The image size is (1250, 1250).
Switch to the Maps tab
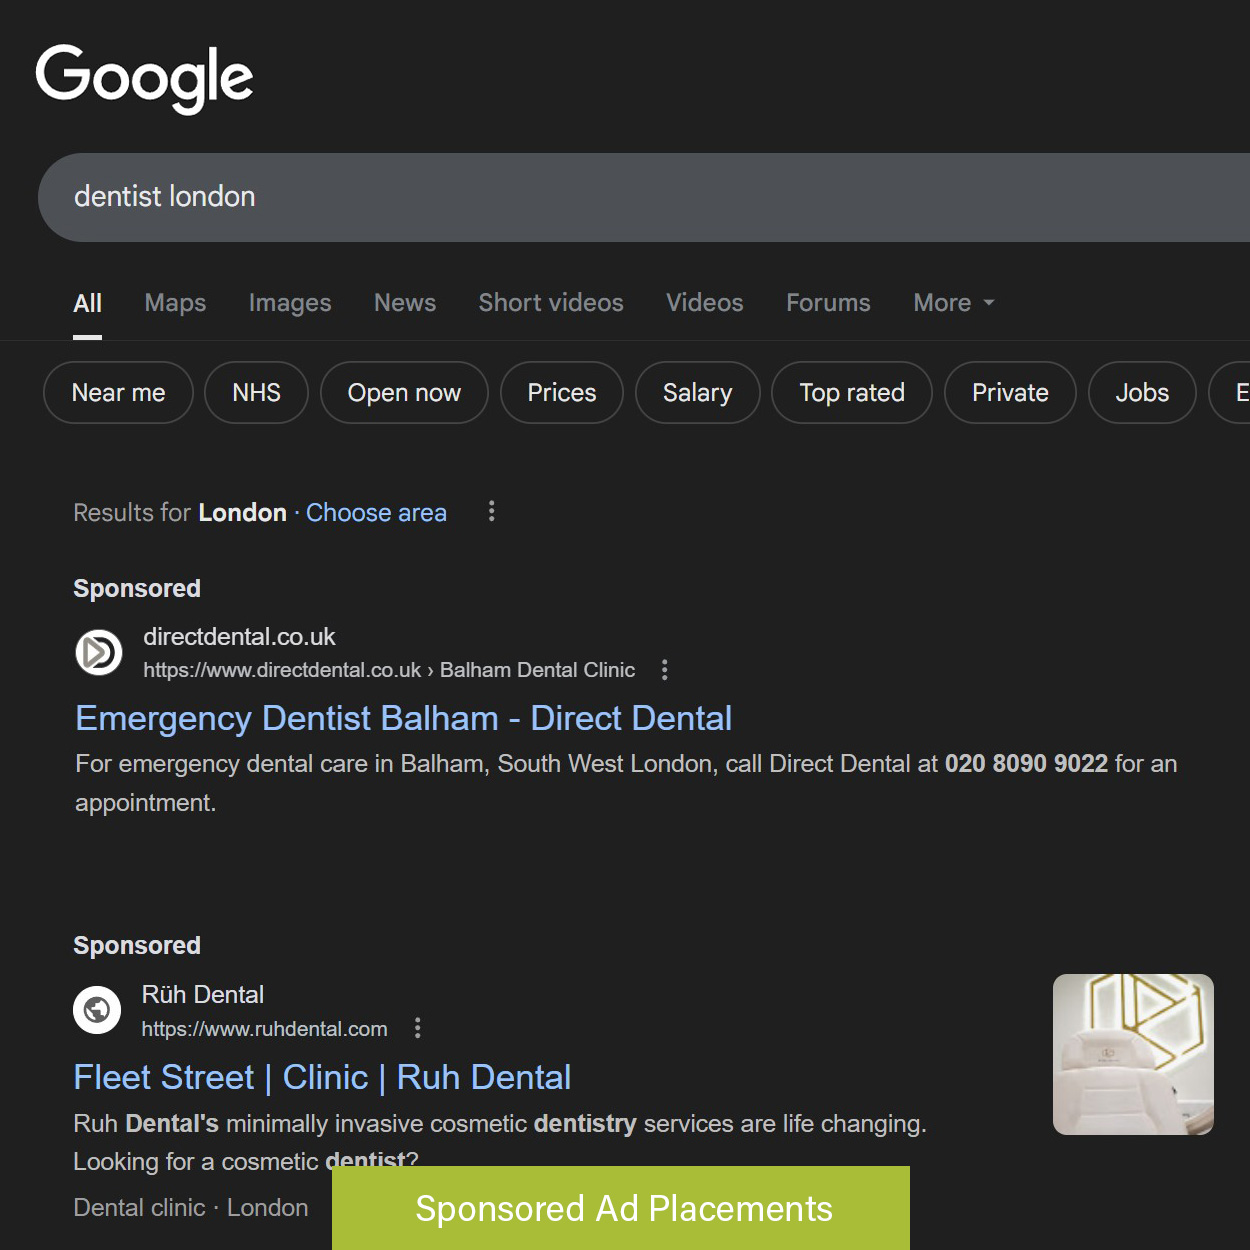[x=175, y=303]
